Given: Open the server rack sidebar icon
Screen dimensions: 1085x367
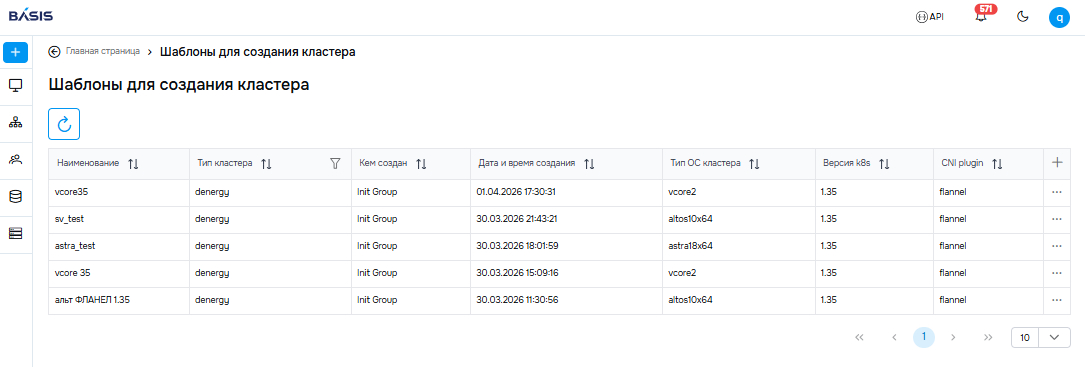Looking at the screenshot, I should 15,233.
